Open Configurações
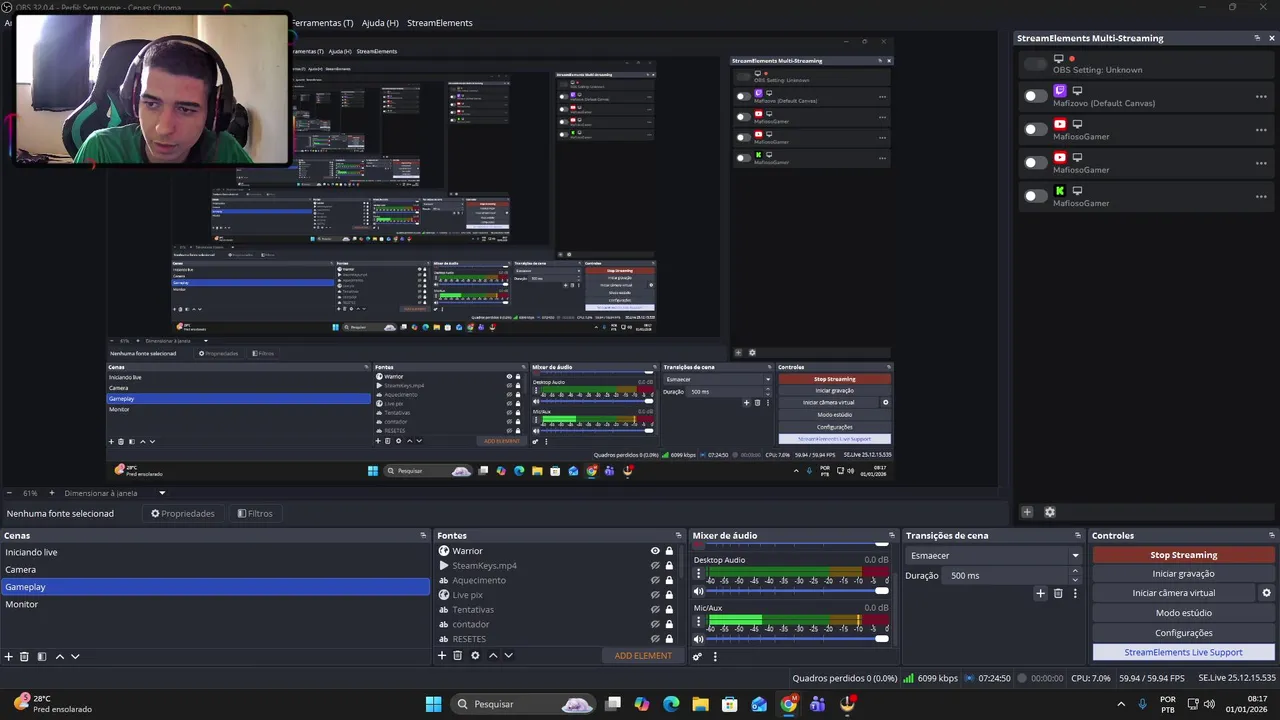This screenshot has width=1280, height=720. (x=1184, y=633)
